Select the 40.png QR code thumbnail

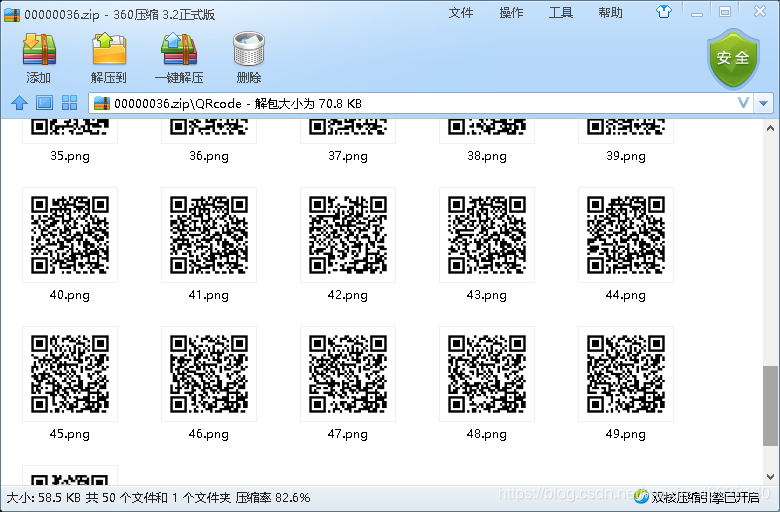click(x=70, y=235)
